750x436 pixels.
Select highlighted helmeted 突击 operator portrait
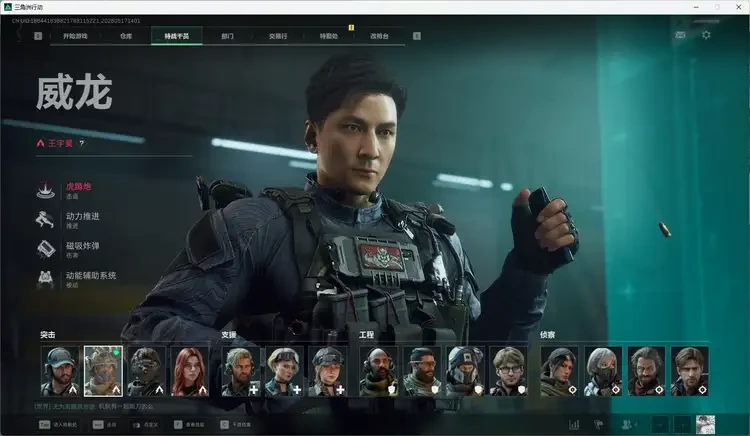103,371
